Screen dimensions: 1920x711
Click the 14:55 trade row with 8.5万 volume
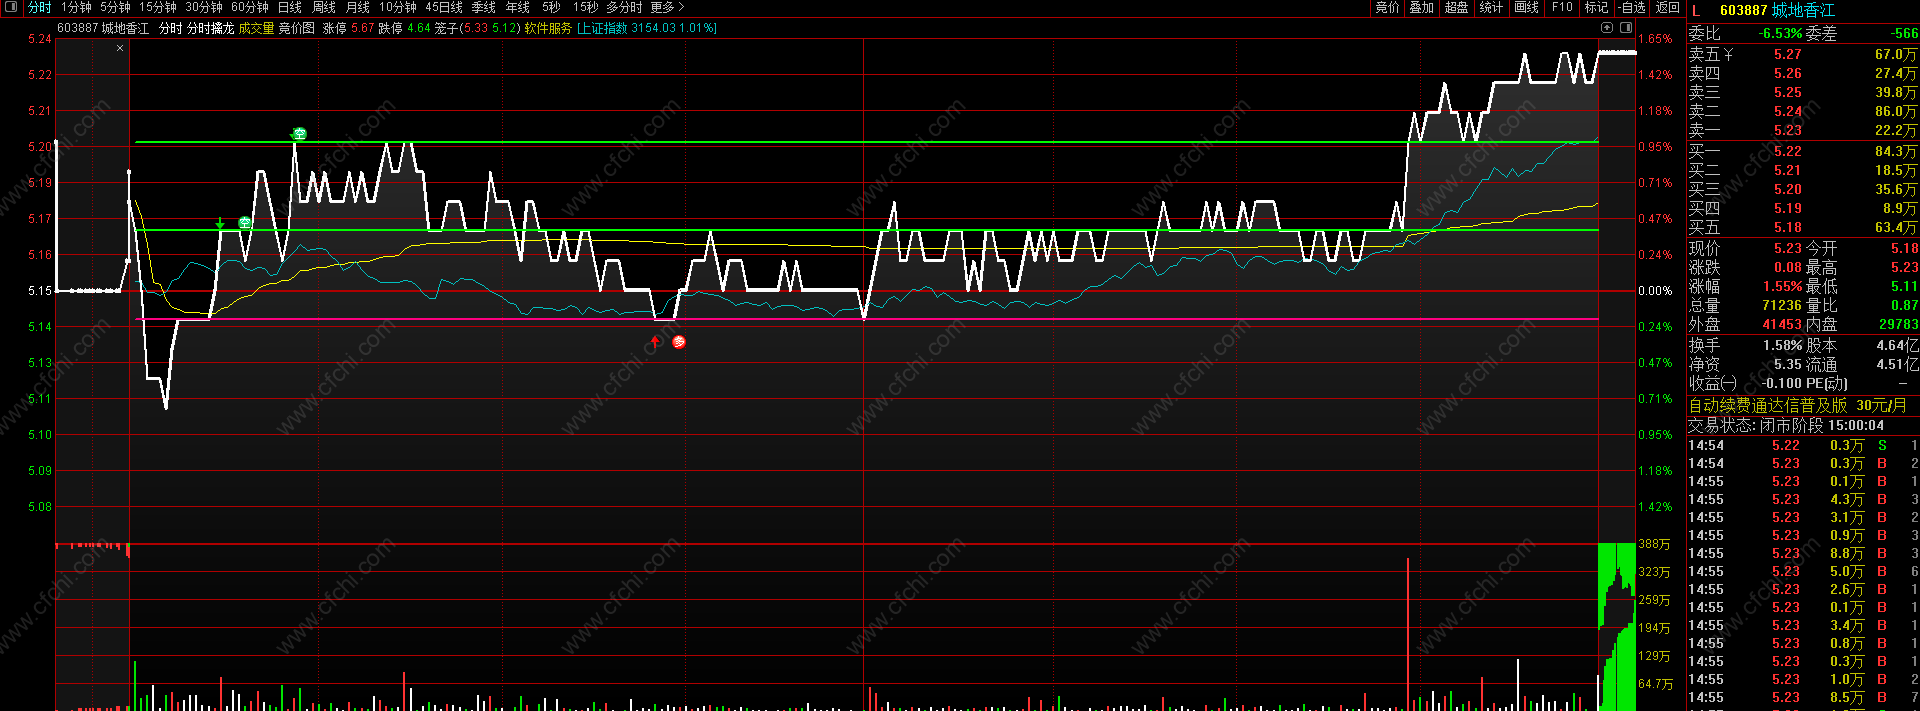tap(1803, 697)
